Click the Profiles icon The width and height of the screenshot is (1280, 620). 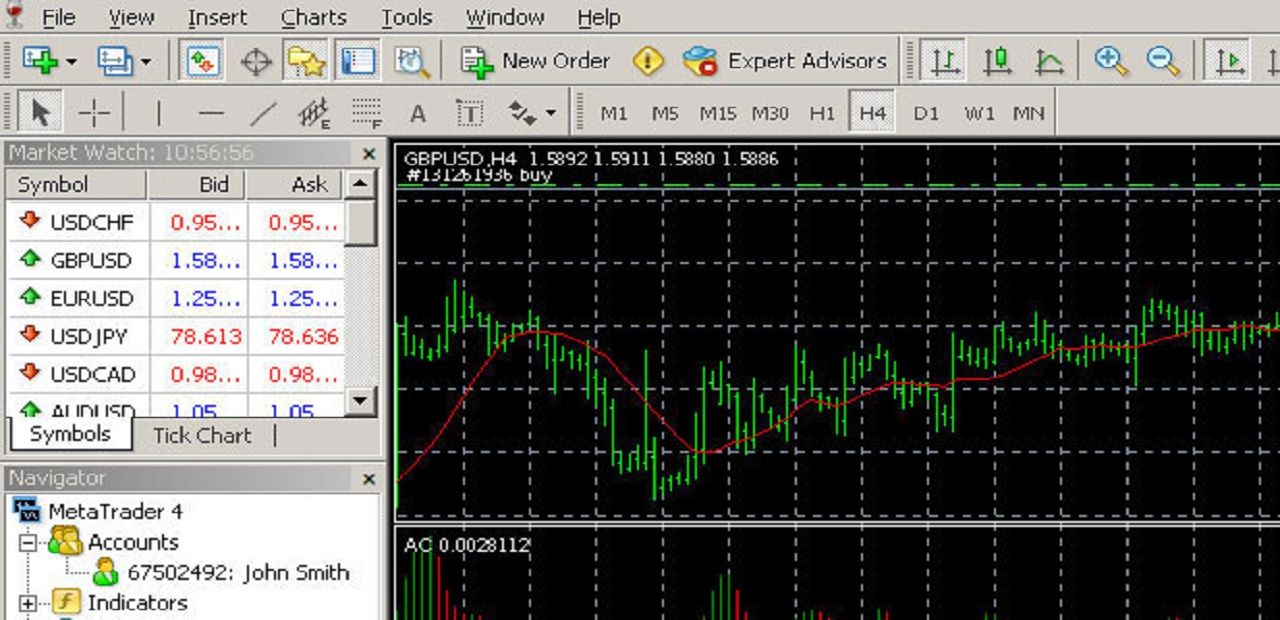(114, 61)
